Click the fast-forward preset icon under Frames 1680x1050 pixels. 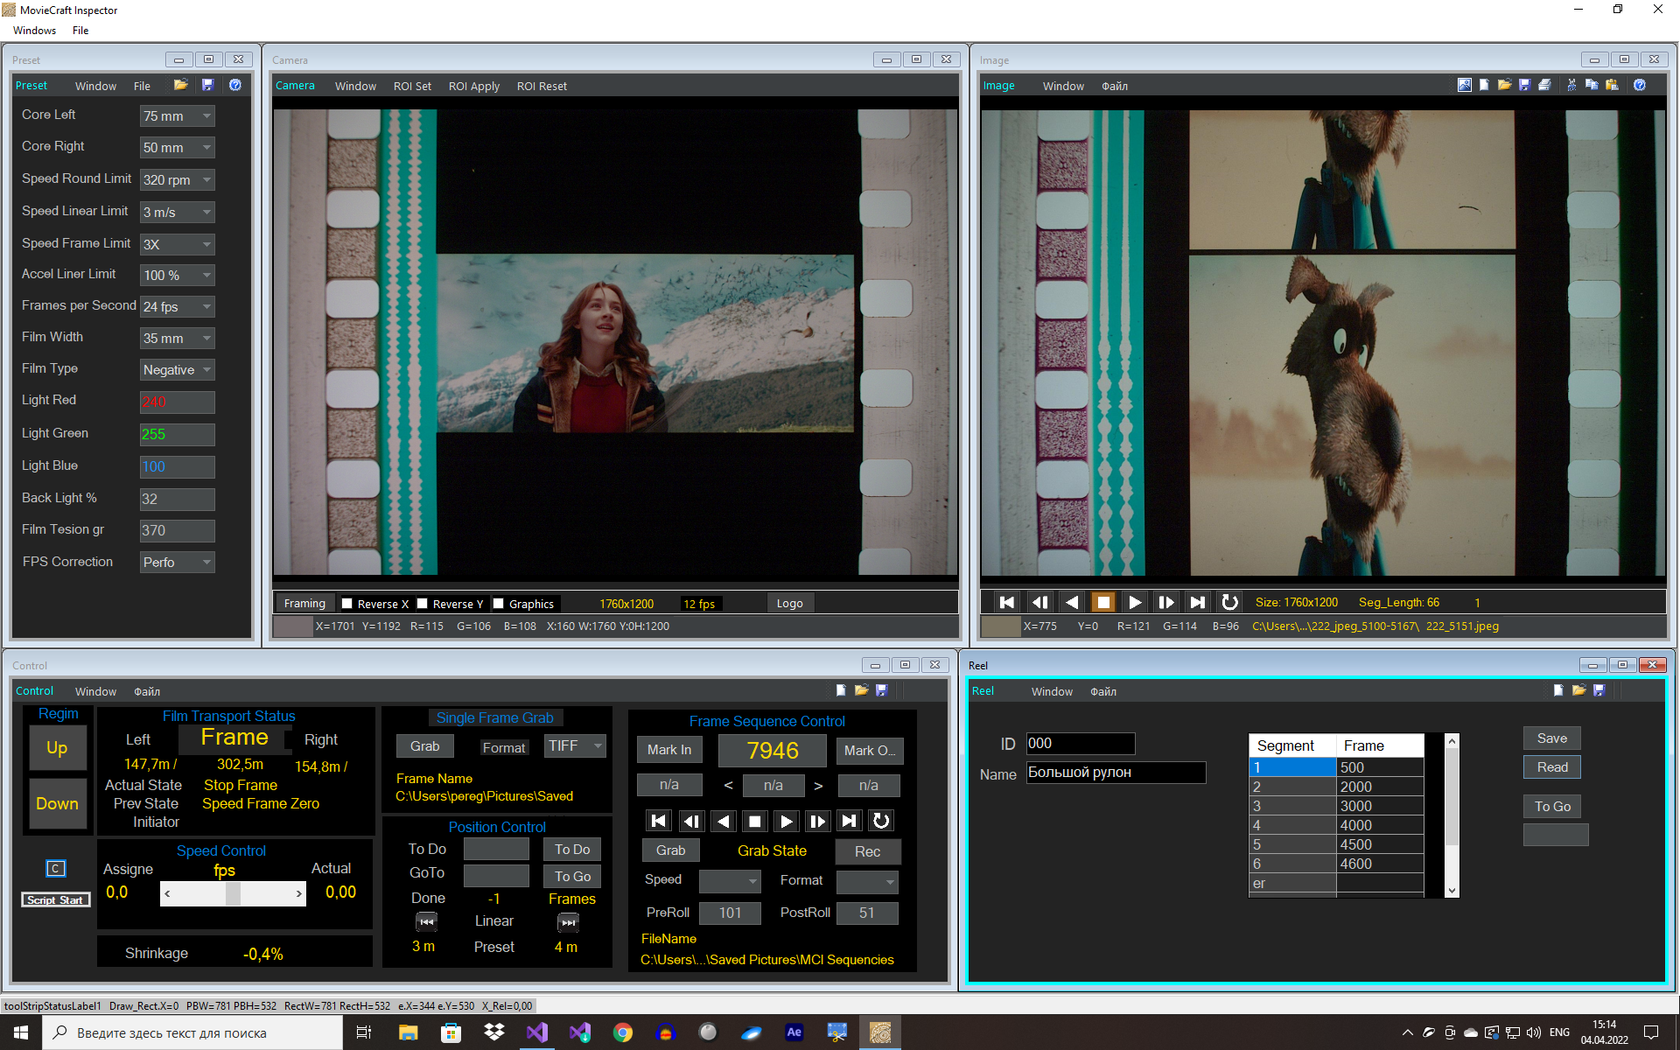tap(568, 922)
